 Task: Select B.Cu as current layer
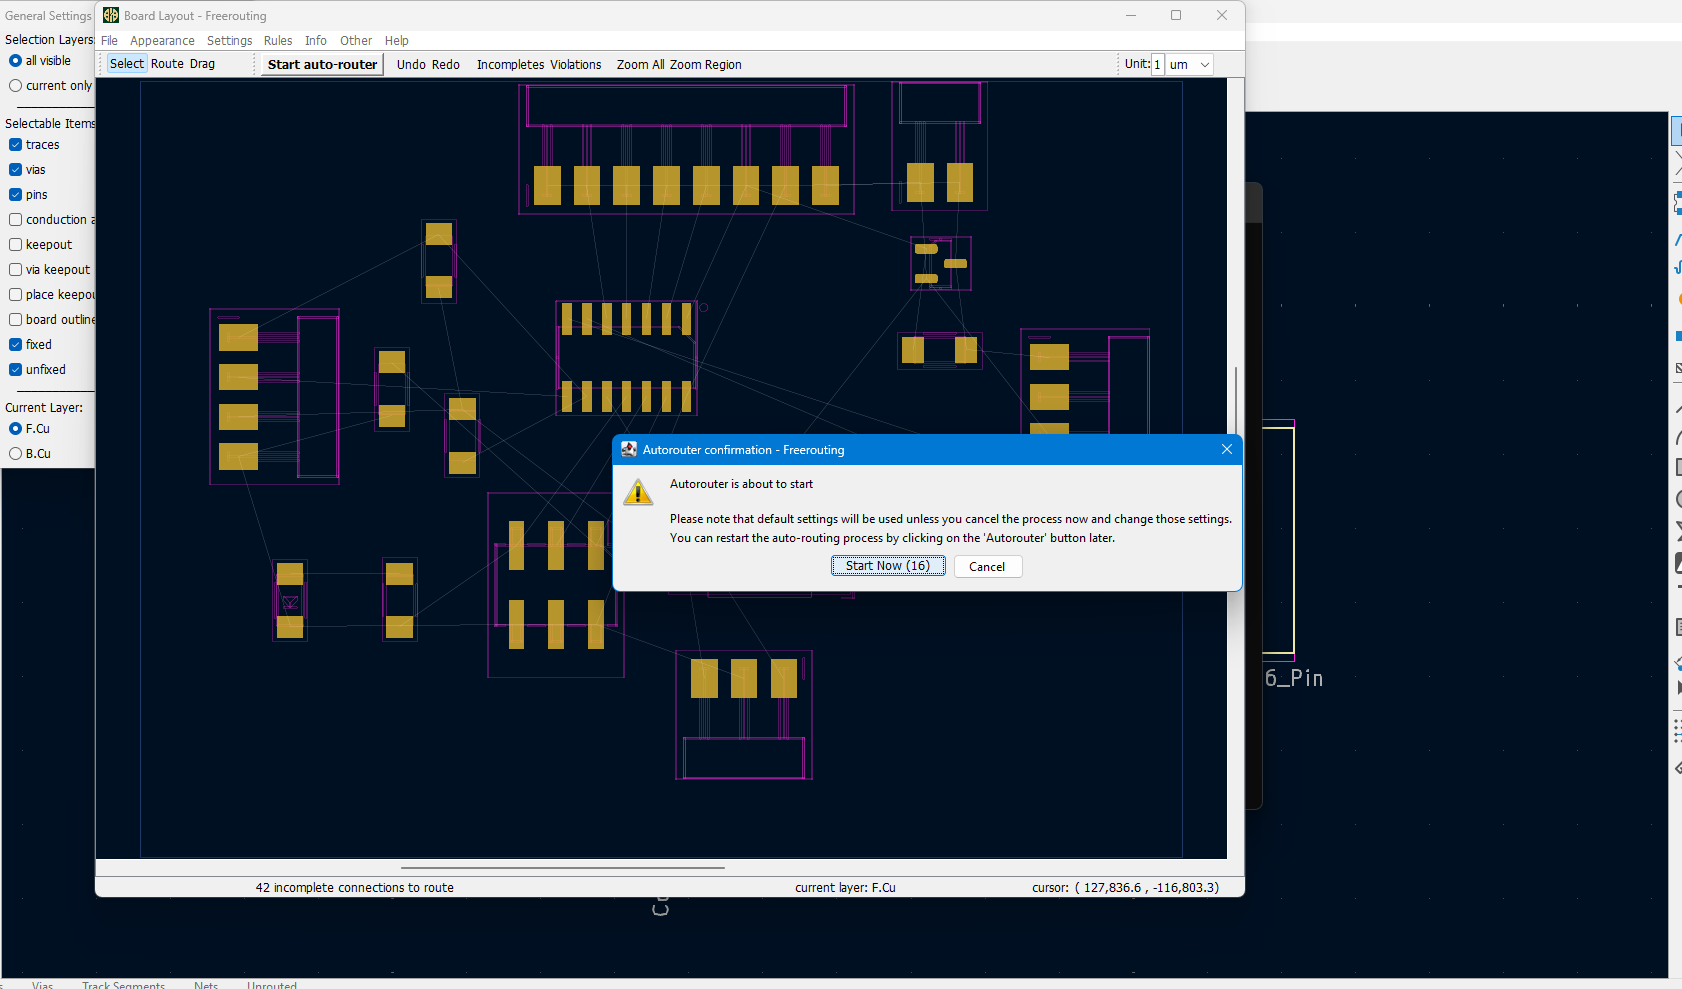16,454
